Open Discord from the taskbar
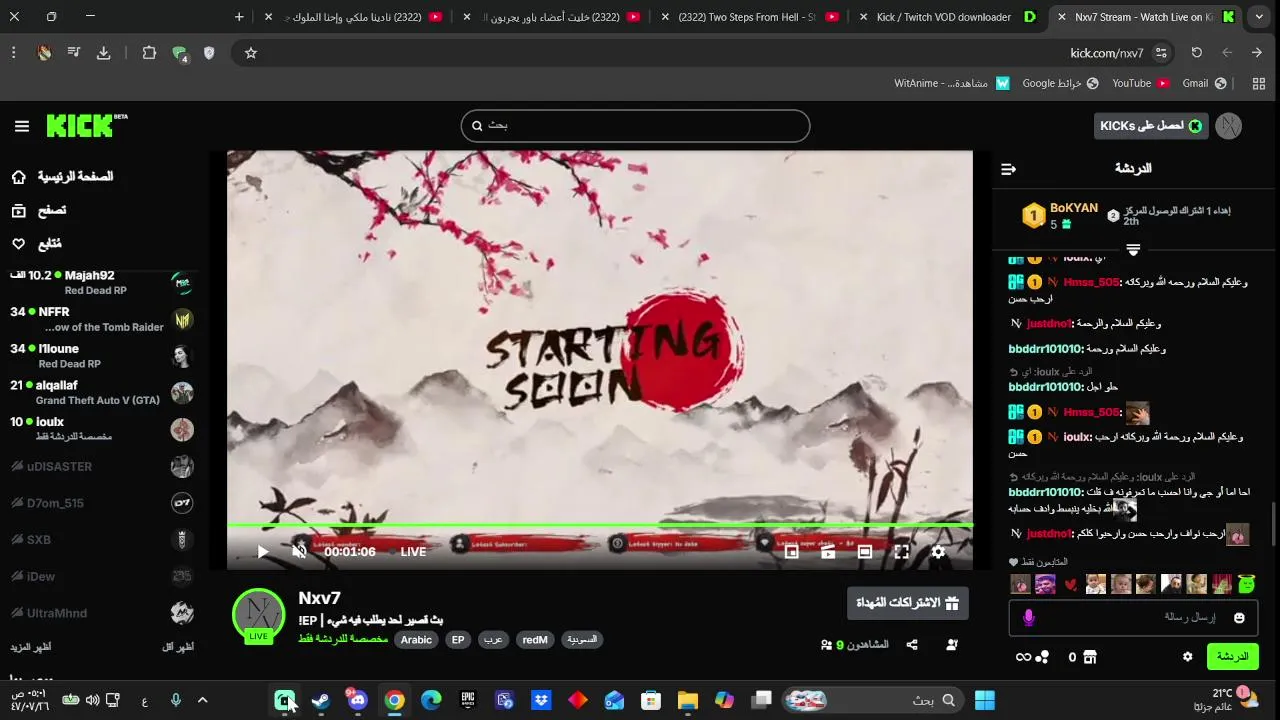 (x=357, y=700)
